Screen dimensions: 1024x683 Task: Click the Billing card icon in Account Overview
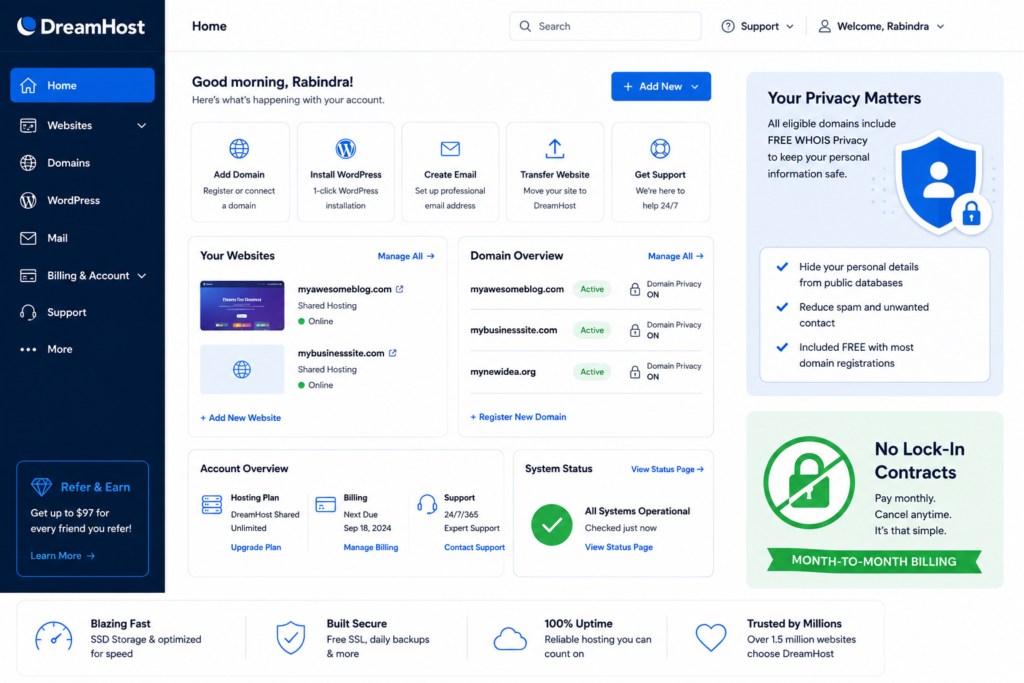coord(325,504)
